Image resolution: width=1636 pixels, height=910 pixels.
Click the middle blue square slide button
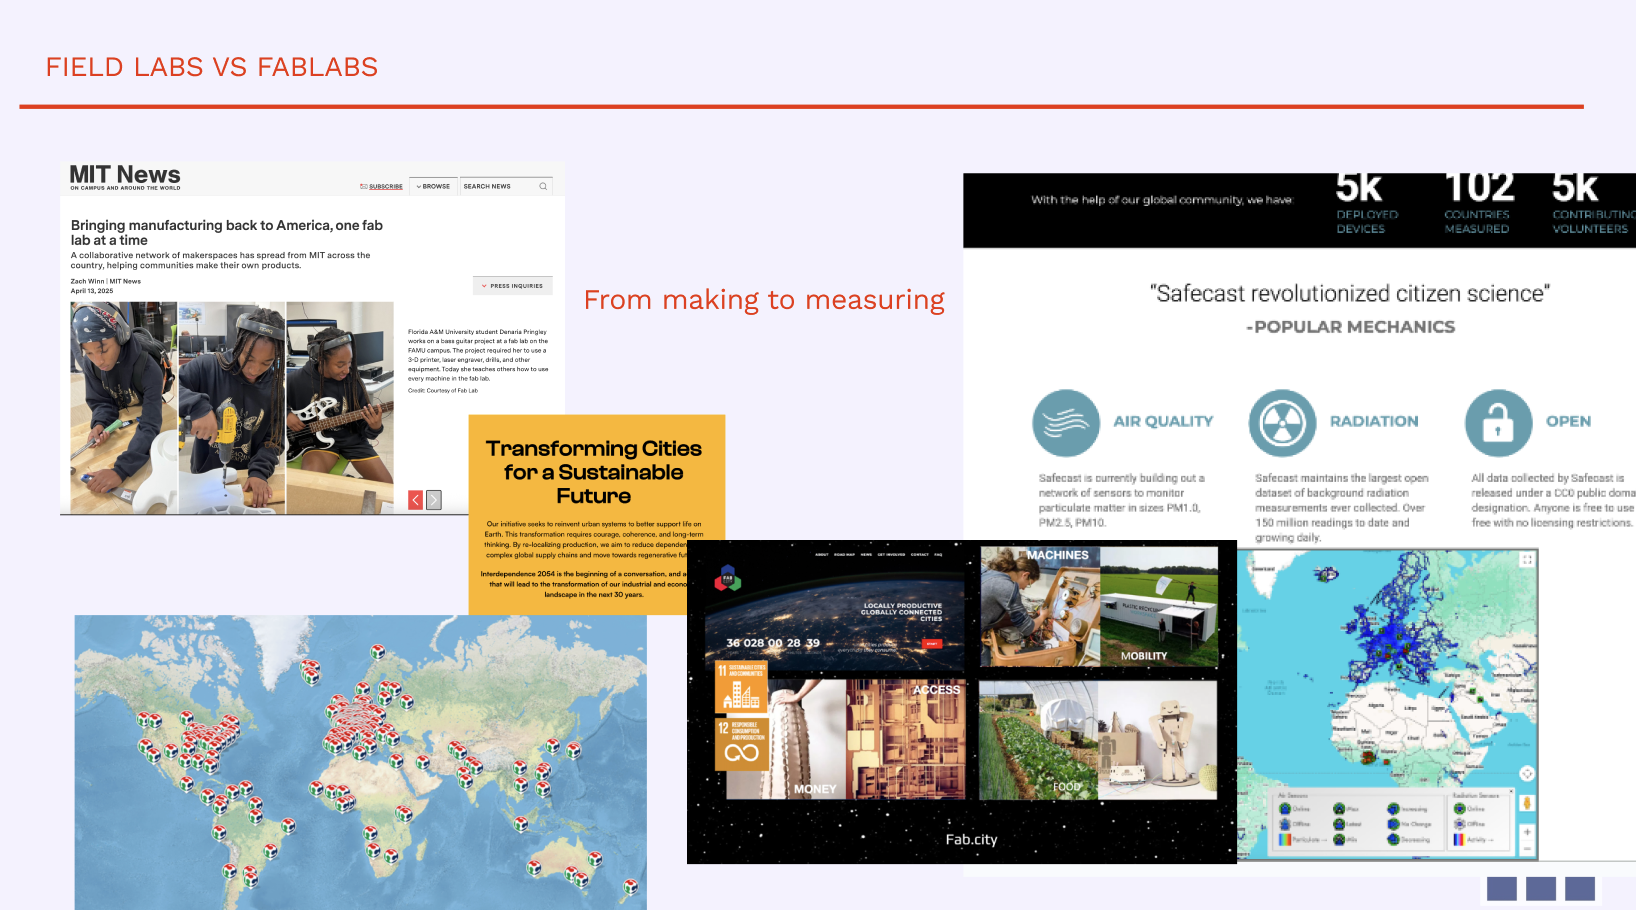(x=1541, y=889)
